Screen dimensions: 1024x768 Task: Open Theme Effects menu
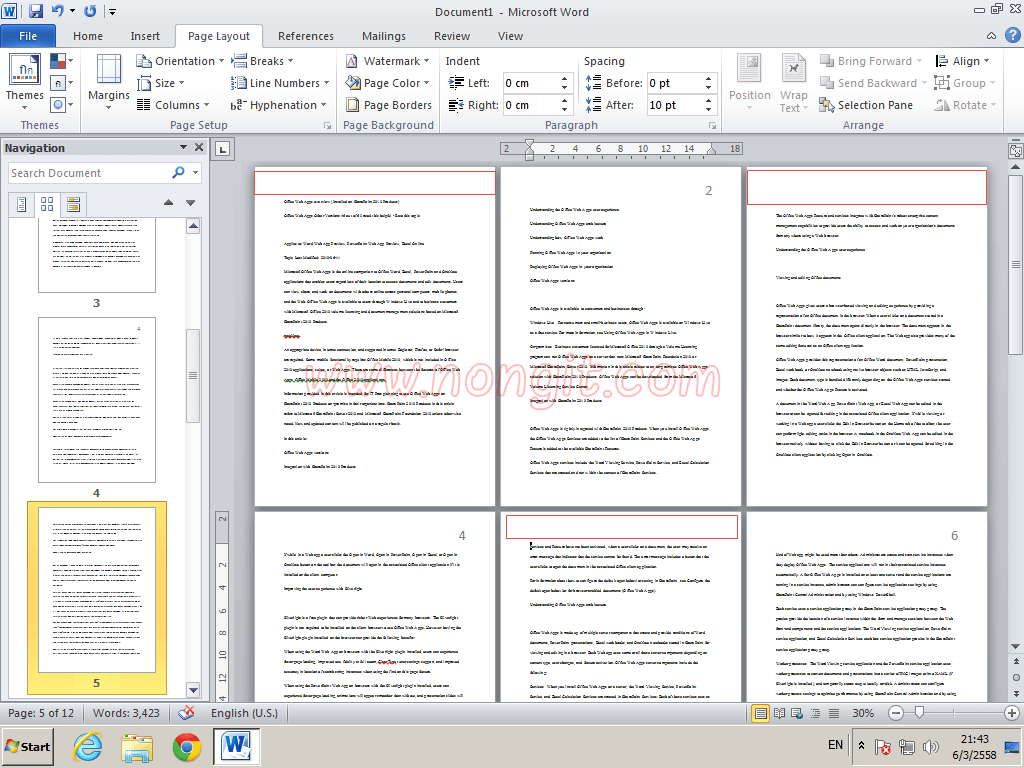pos(61,104)
